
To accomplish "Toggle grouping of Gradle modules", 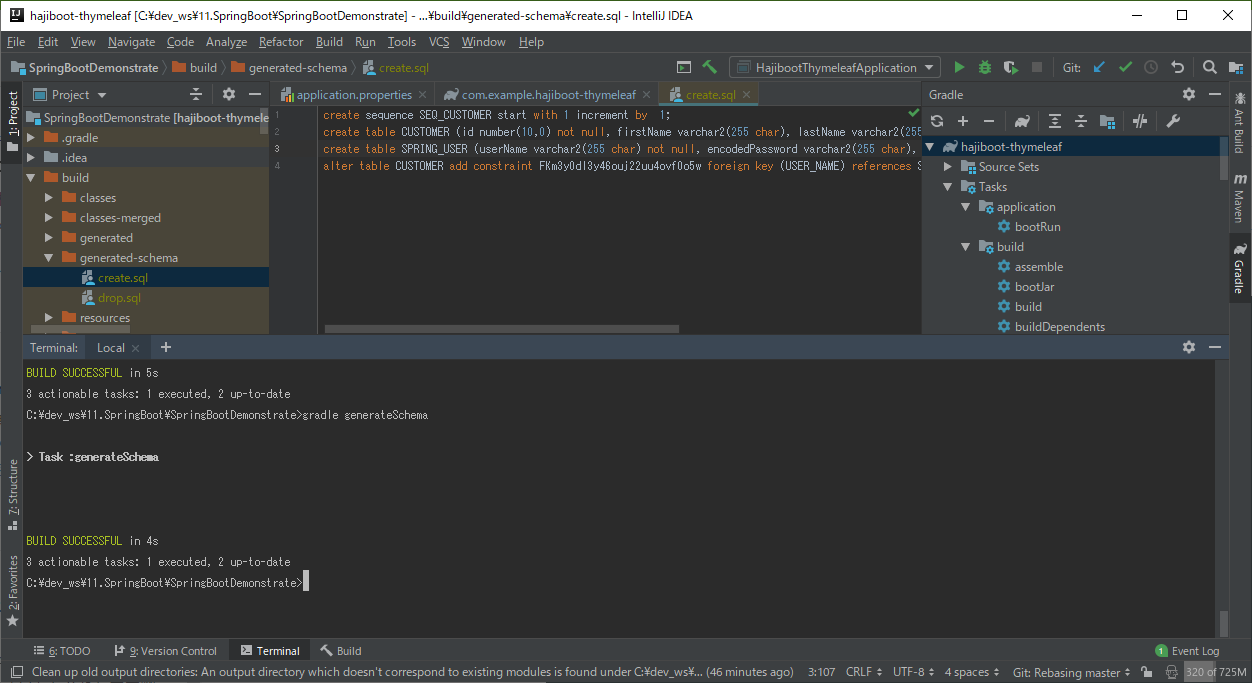I will tap(1107, 121).
